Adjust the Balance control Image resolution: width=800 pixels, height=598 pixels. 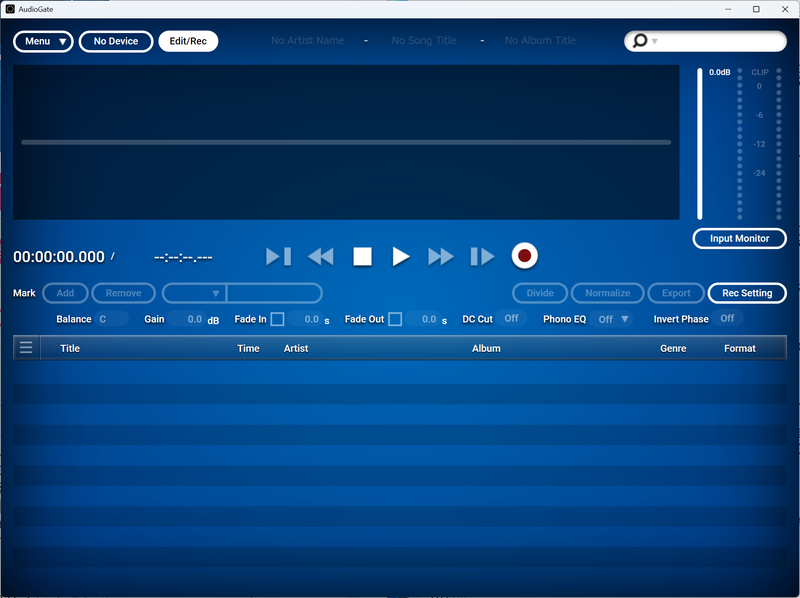coord(110,318)
